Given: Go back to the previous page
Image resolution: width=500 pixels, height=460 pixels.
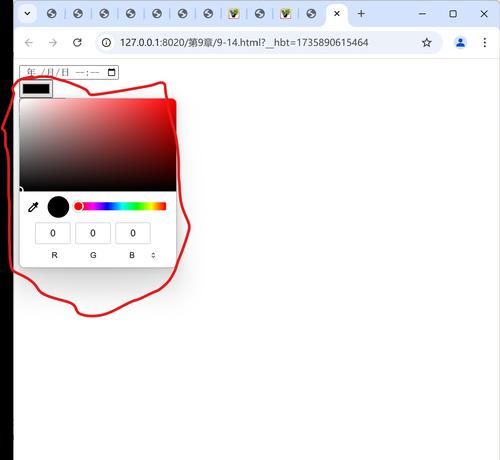Looking at the screenshot, I should 29,43.
